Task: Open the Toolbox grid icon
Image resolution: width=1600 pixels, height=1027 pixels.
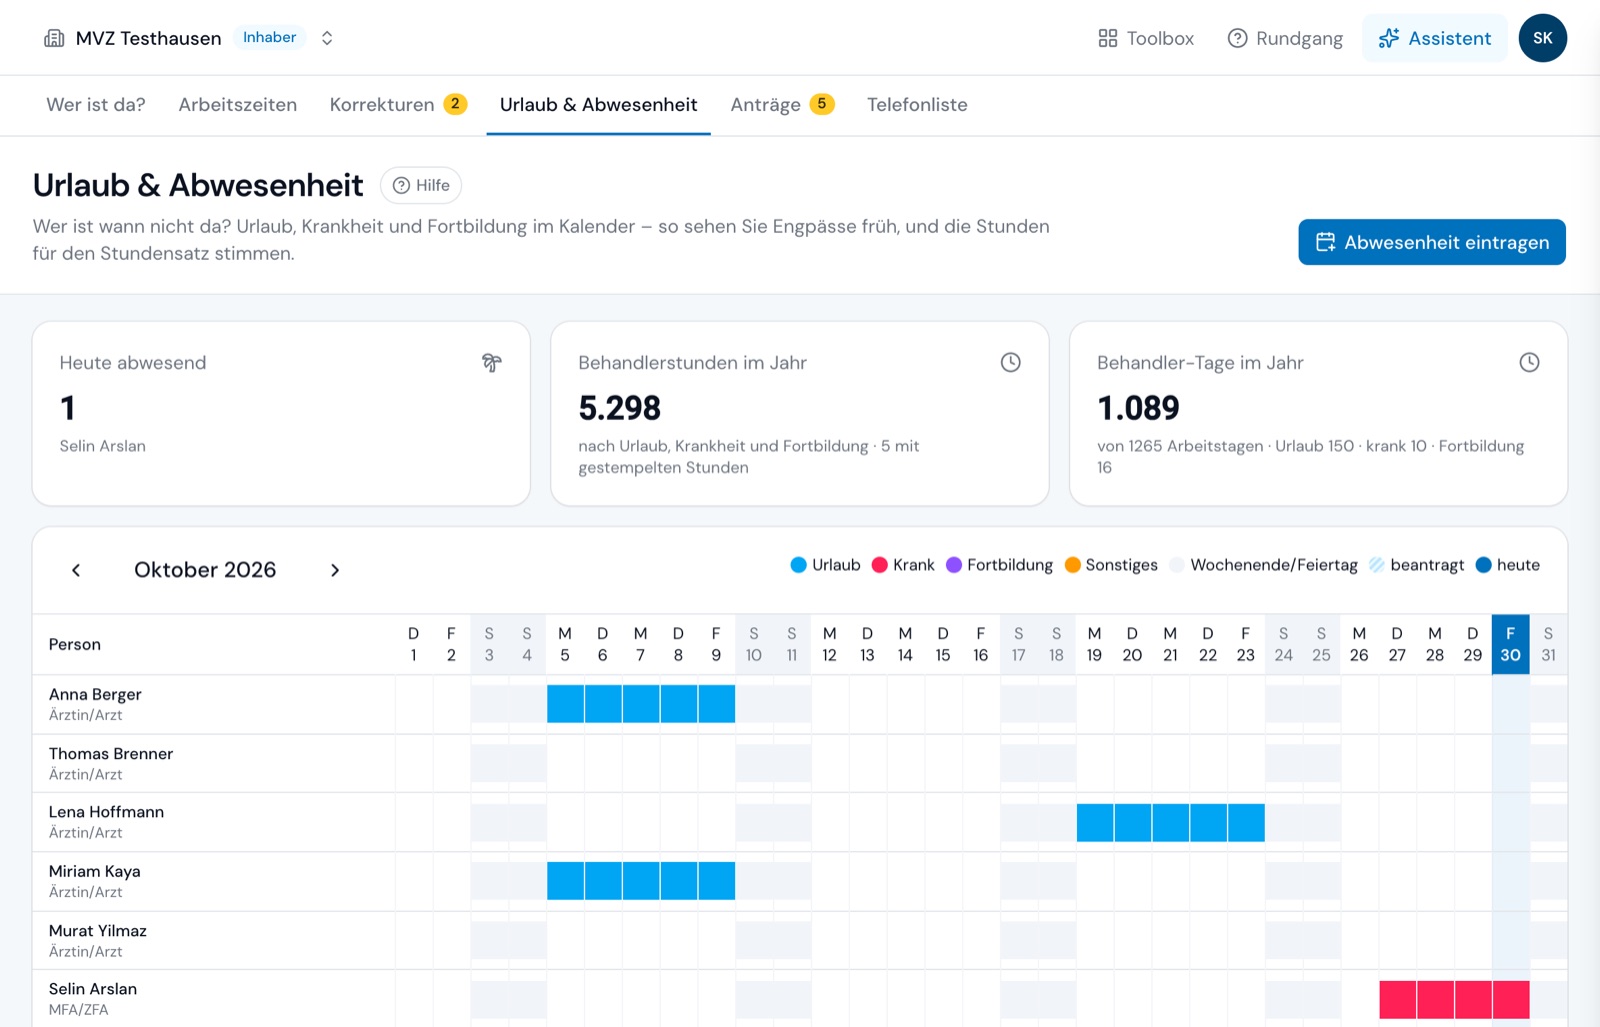Action: [1107, 38]
